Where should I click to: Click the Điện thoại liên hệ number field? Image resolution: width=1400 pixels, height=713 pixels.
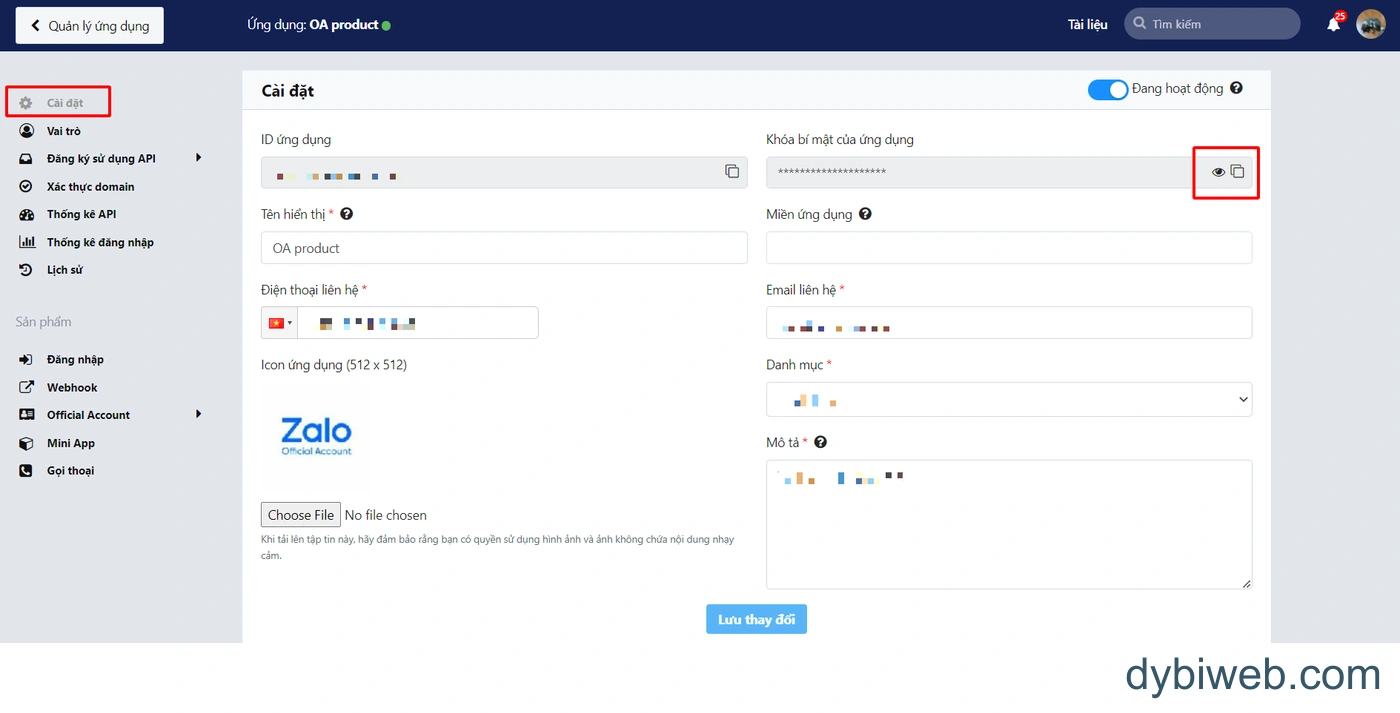pyautogui.click(x=418, y=323)
